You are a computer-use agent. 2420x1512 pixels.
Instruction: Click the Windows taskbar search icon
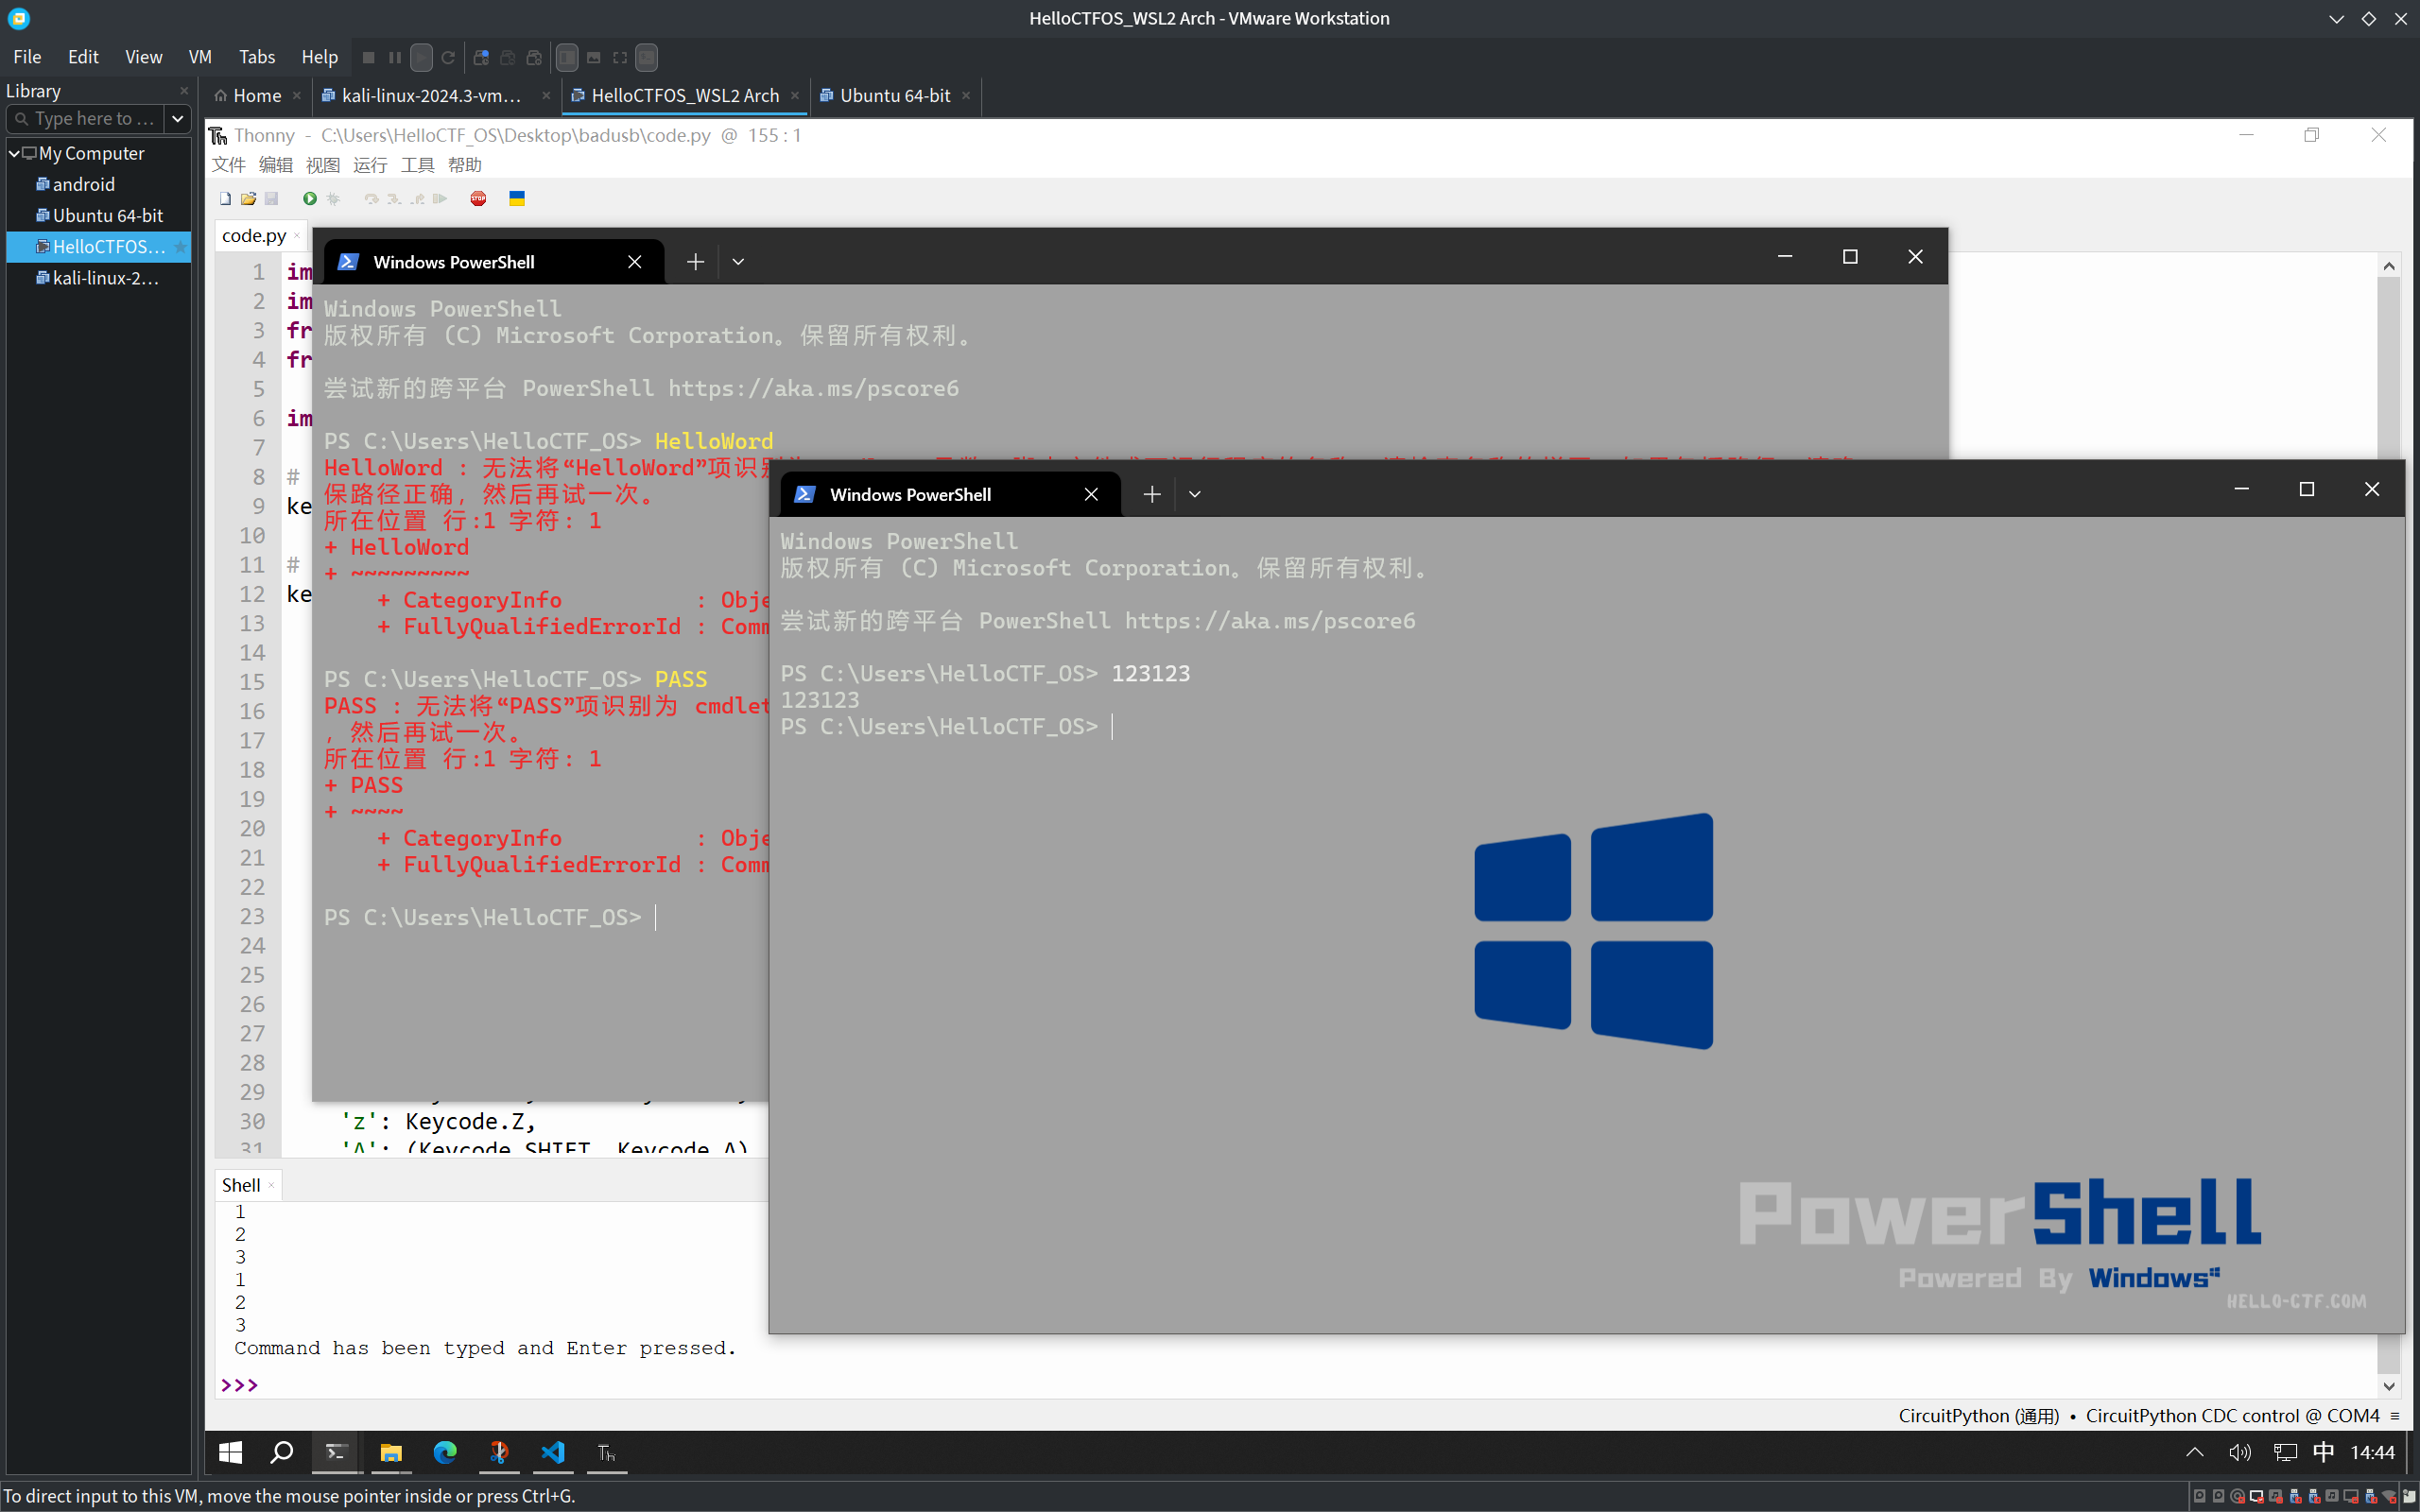[x=282, y=1452]
